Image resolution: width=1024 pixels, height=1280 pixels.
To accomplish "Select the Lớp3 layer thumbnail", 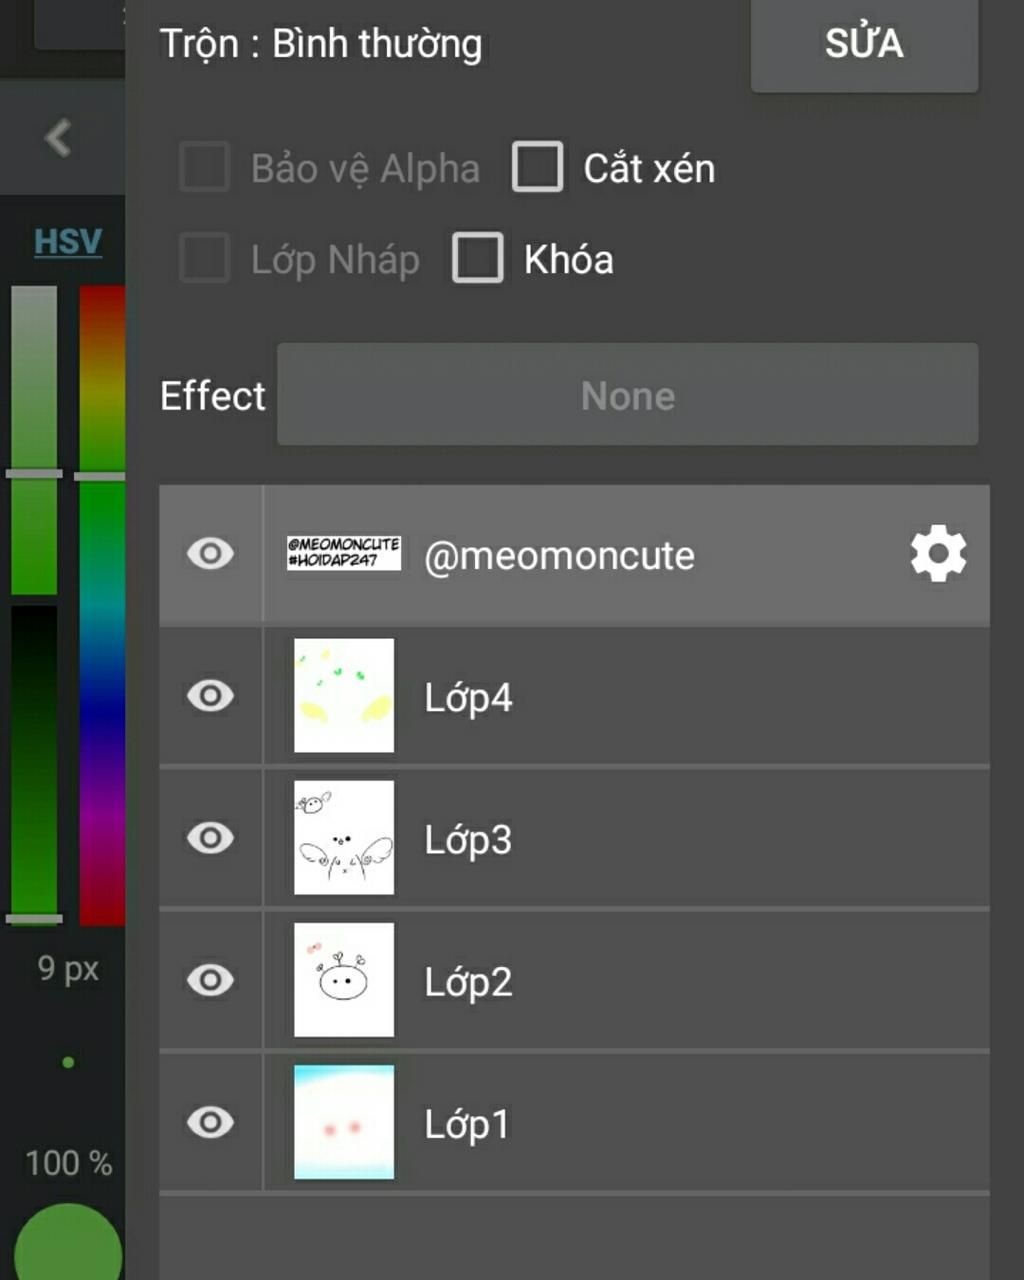I will pos(344,837).
